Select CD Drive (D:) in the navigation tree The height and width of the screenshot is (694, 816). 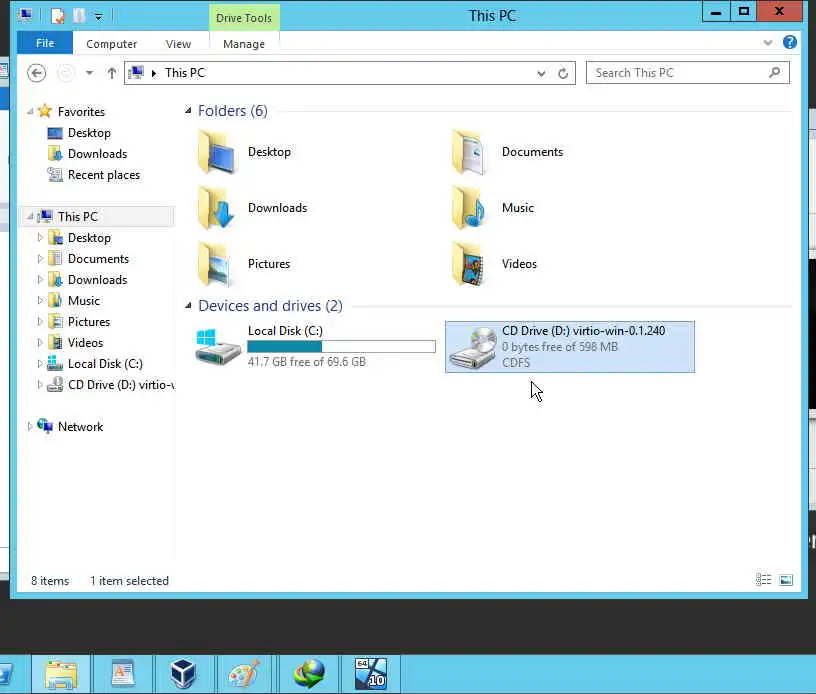tap(121, 384)
